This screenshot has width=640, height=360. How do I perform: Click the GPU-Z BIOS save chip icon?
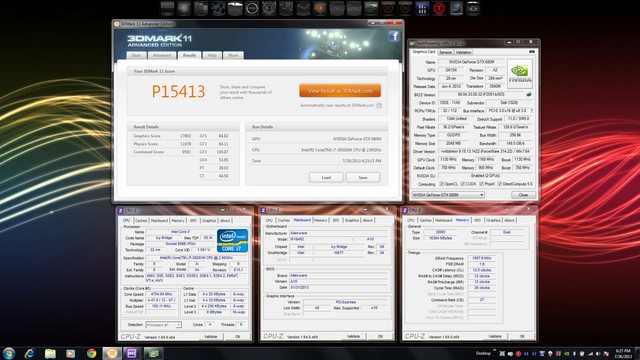(529, 95)
